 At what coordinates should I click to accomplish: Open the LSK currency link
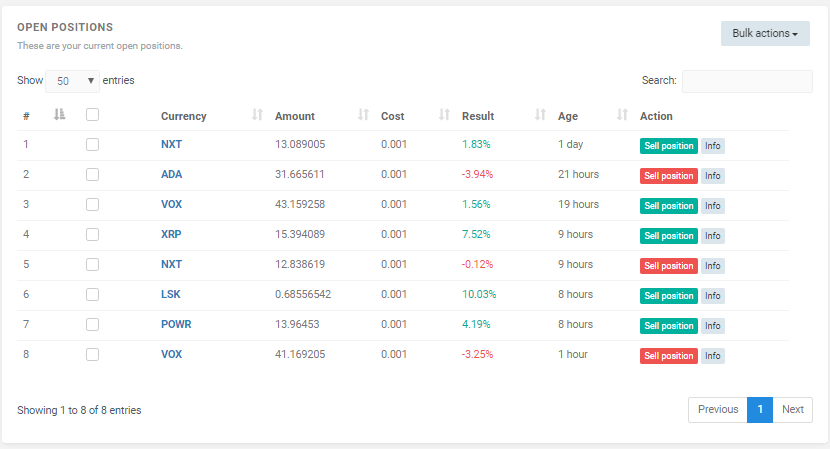point(171,295)
